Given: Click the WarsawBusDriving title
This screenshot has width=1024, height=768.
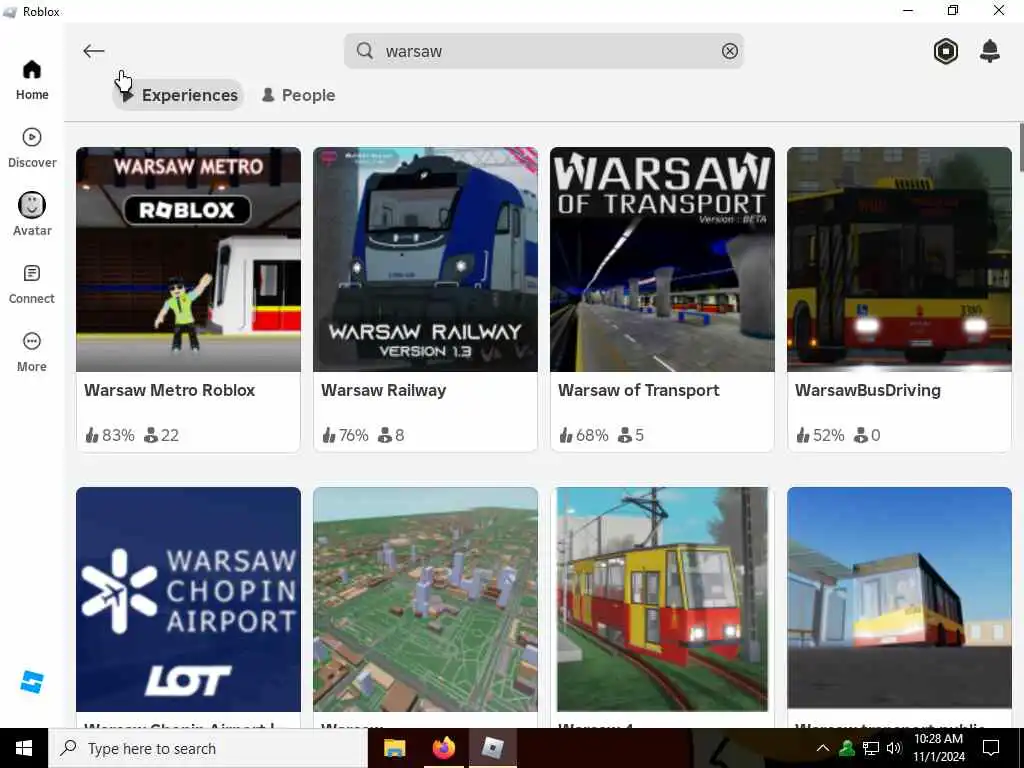Looking at the screenshot, I should (x=867, y=391).
